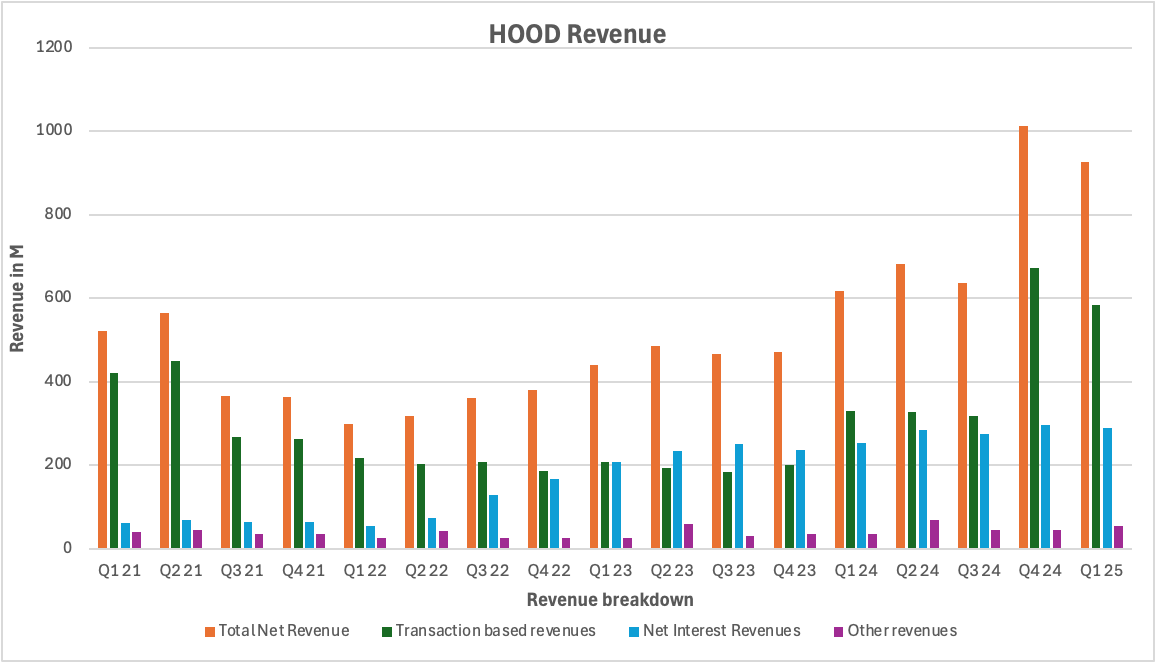Select the Transaction based revenues legend label

tap(495, 631)
